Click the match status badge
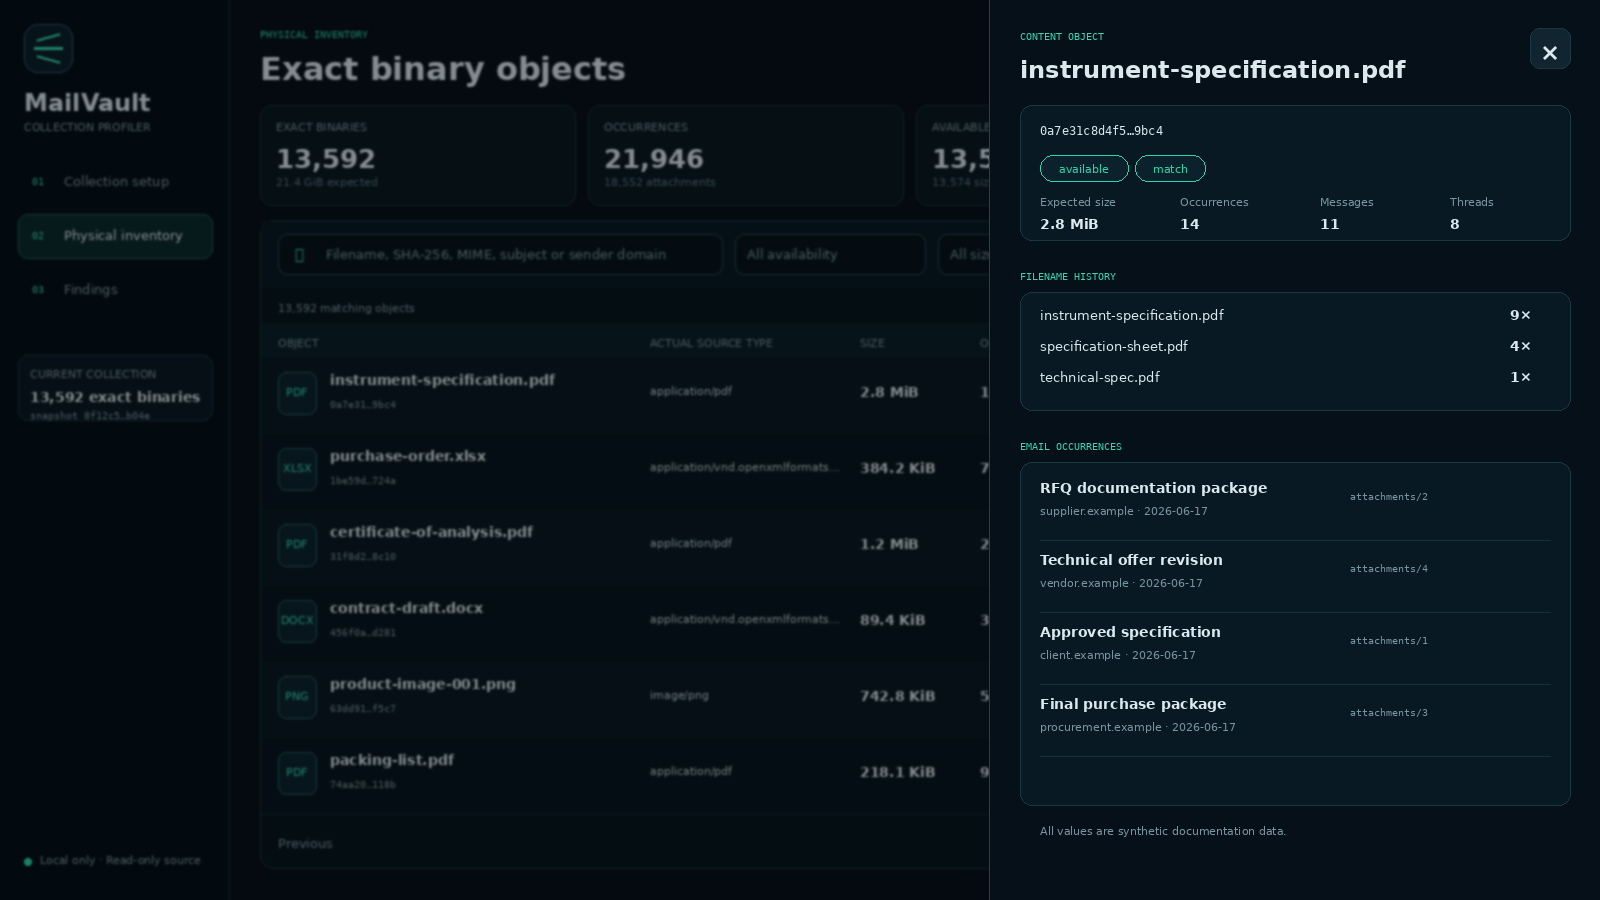1600x900 pixels. (x=1170, y=169)
